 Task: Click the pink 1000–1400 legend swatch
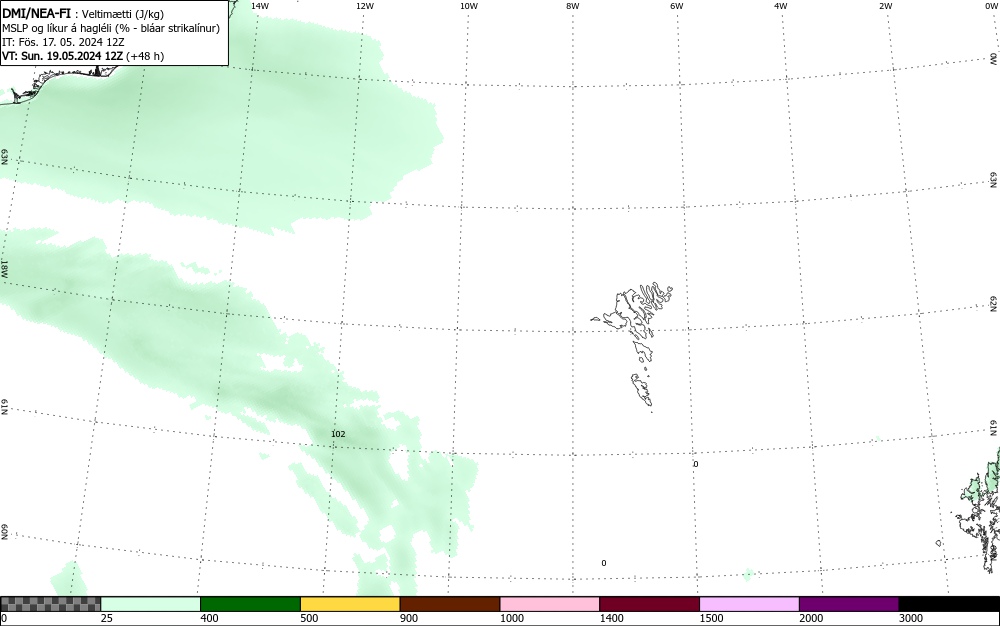coord(550,604)
